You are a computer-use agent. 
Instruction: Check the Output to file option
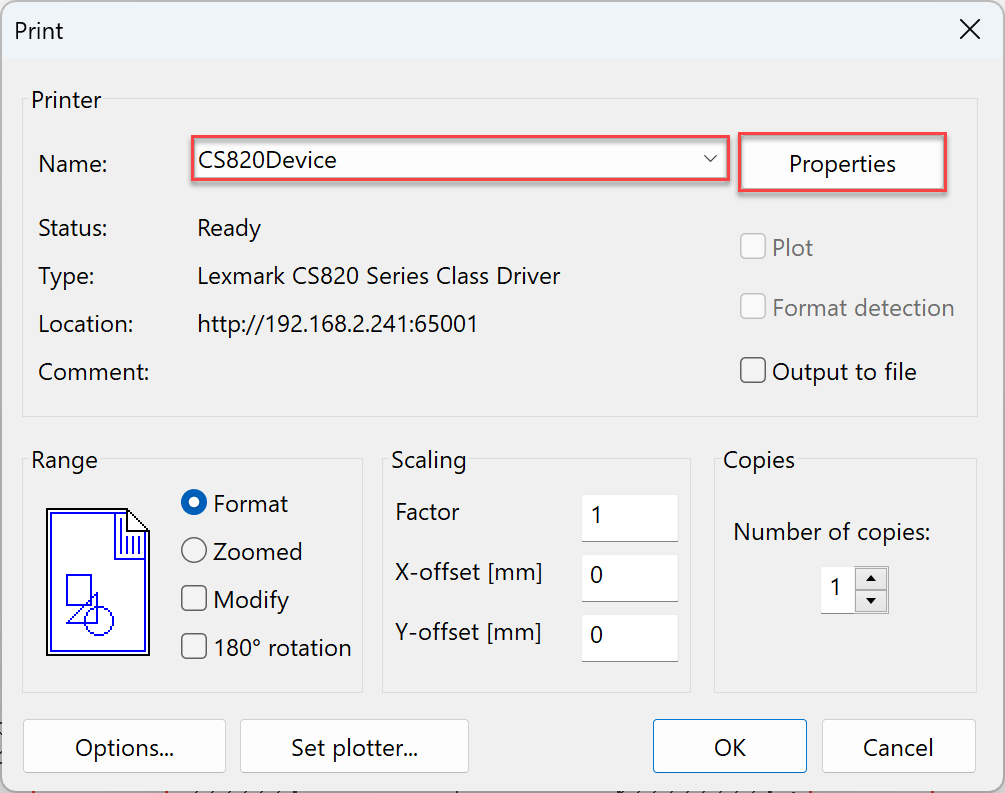[x=753, y=371]
